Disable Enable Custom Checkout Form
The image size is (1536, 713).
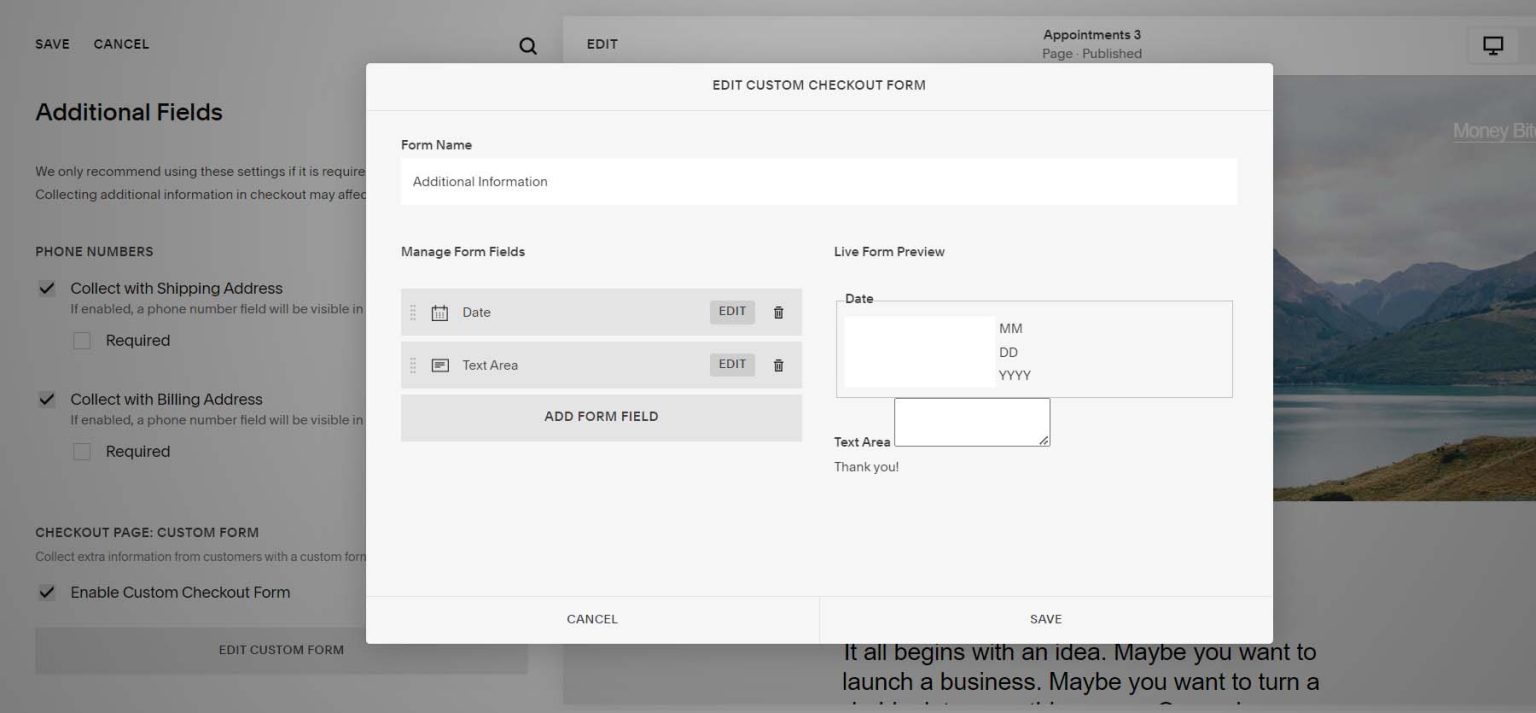point(46,592)
